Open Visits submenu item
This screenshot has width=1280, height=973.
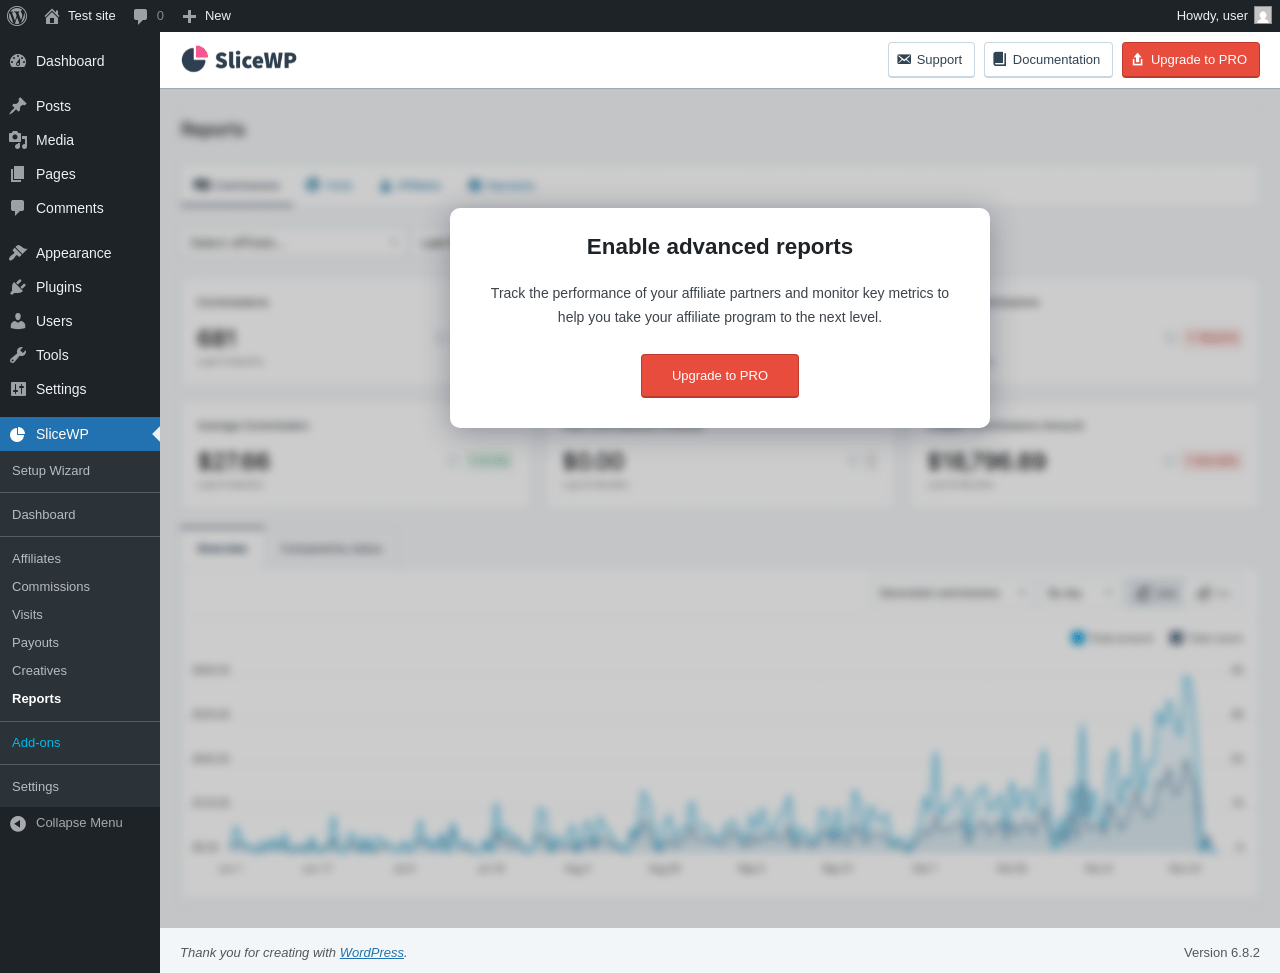click(80, 615)
